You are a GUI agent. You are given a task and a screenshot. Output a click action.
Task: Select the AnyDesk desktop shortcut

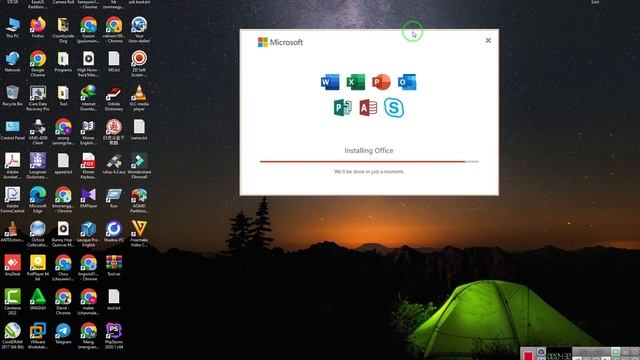pos(13,265)
